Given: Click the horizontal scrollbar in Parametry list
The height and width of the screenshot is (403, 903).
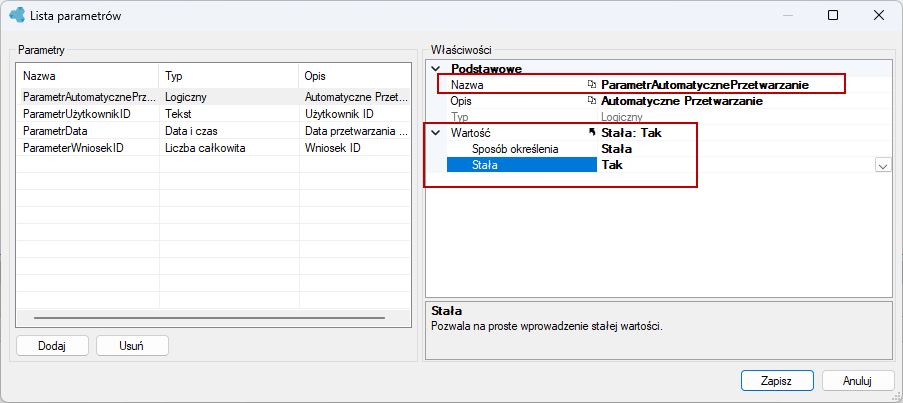Looking at the screenshot, I should click(209, 318).
